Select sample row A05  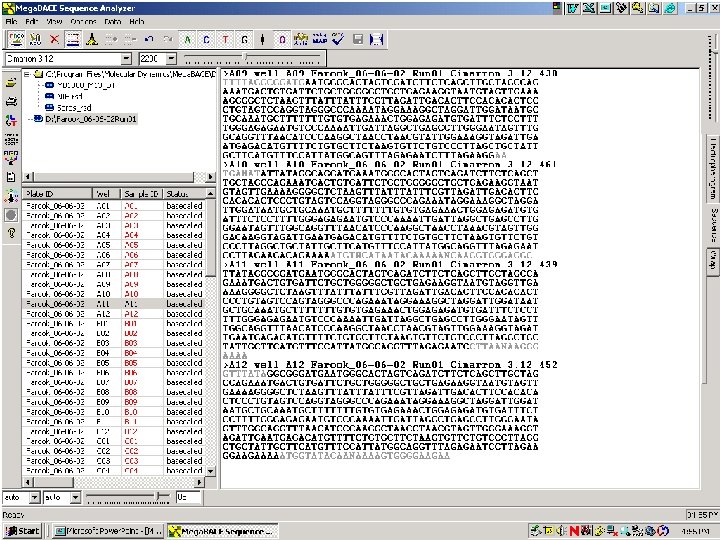[x=113, y=245]
